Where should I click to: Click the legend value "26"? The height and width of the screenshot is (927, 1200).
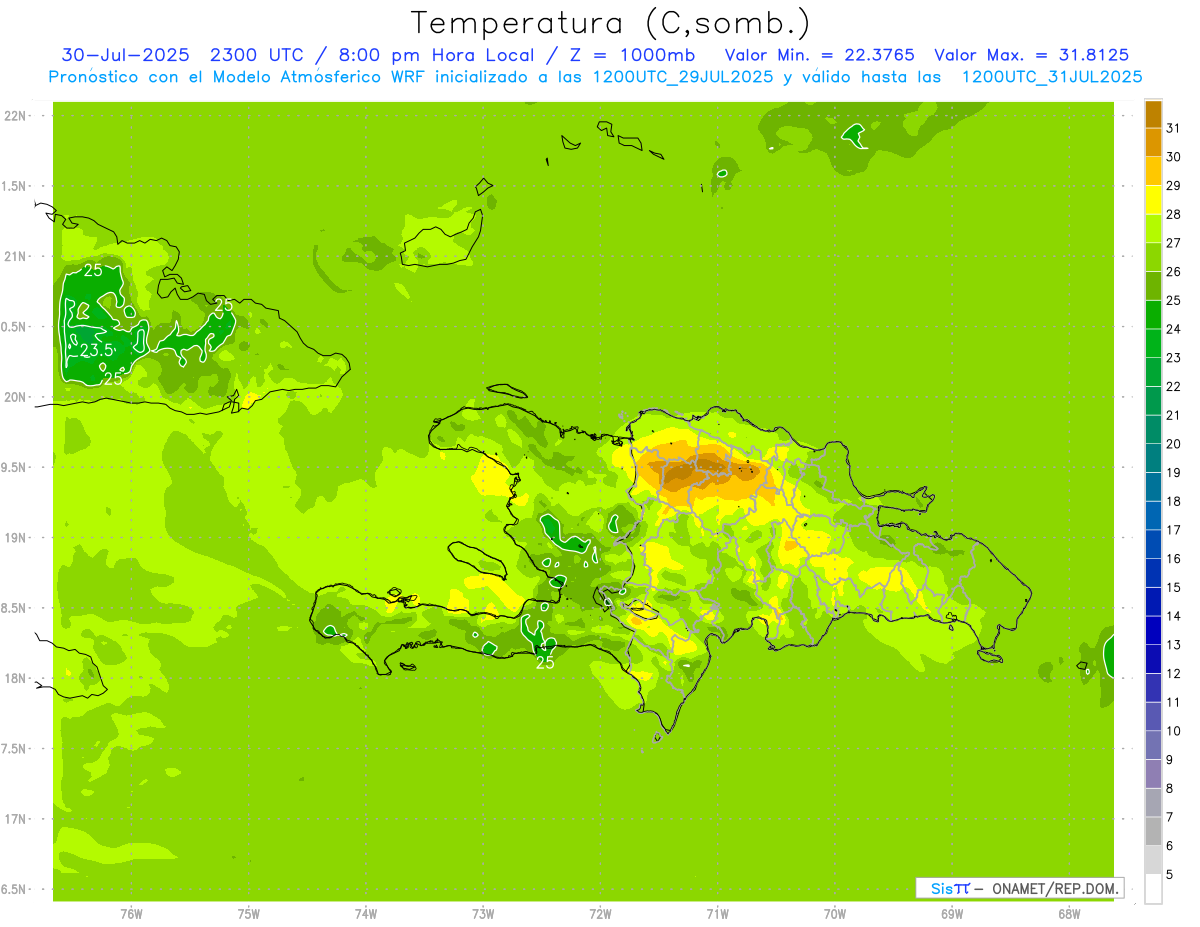point(1174,271)
